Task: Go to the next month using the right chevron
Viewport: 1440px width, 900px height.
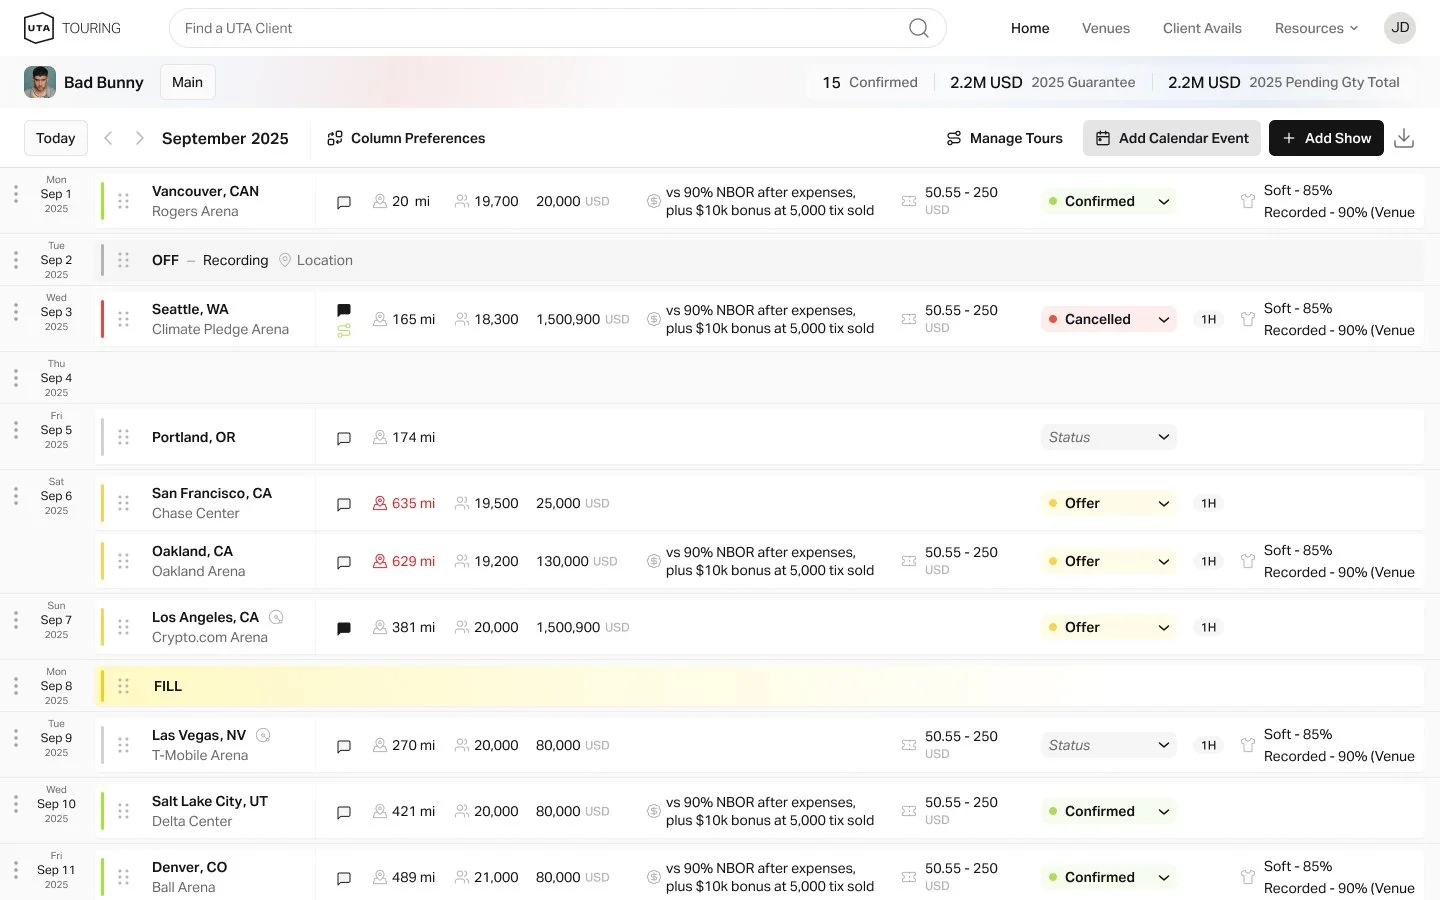Action: click(x=140, y=138)
